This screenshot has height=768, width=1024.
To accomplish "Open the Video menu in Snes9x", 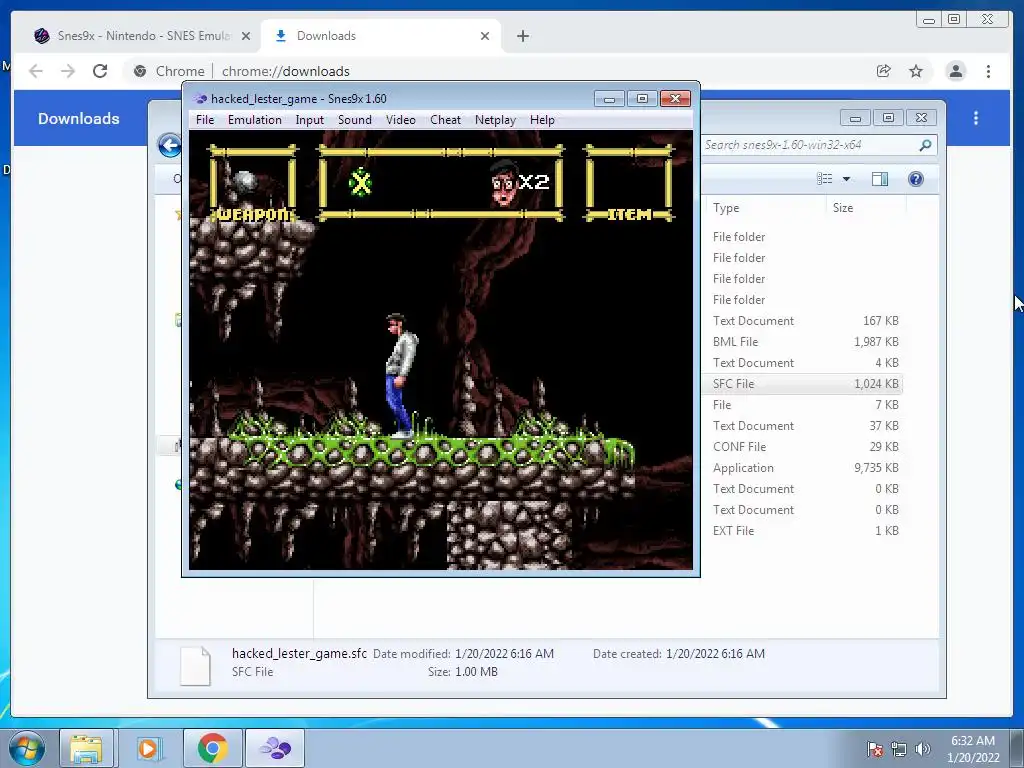I will coord(400,120).
